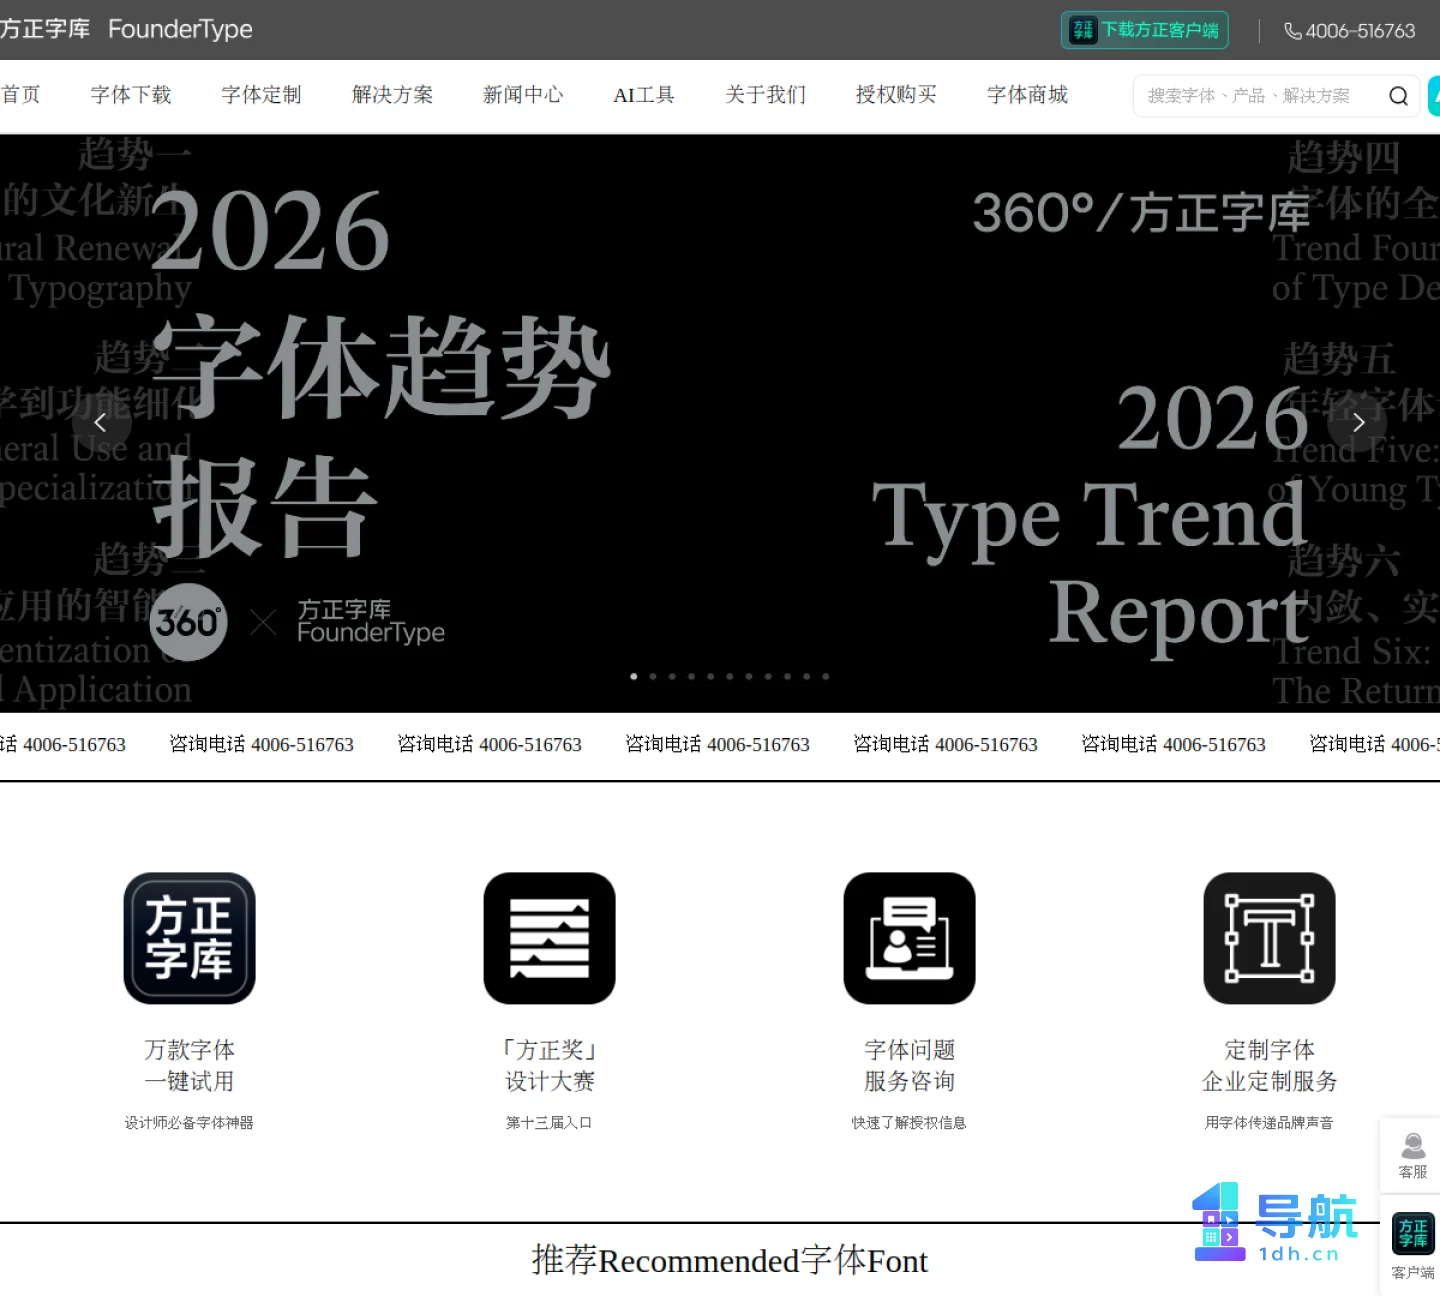Select the eighth carousel dot
1440x1296 pixels.
coord(768,677)
